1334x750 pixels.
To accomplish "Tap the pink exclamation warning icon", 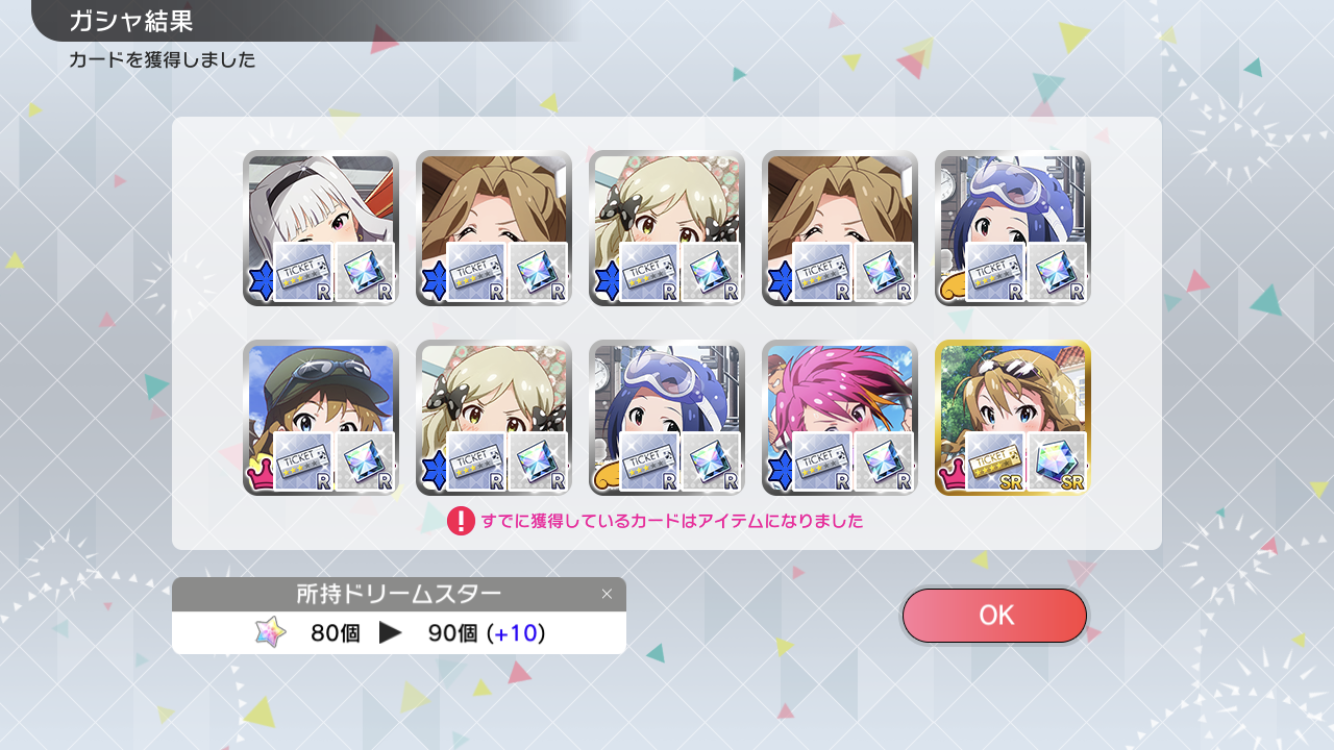I will click(460, 521).
